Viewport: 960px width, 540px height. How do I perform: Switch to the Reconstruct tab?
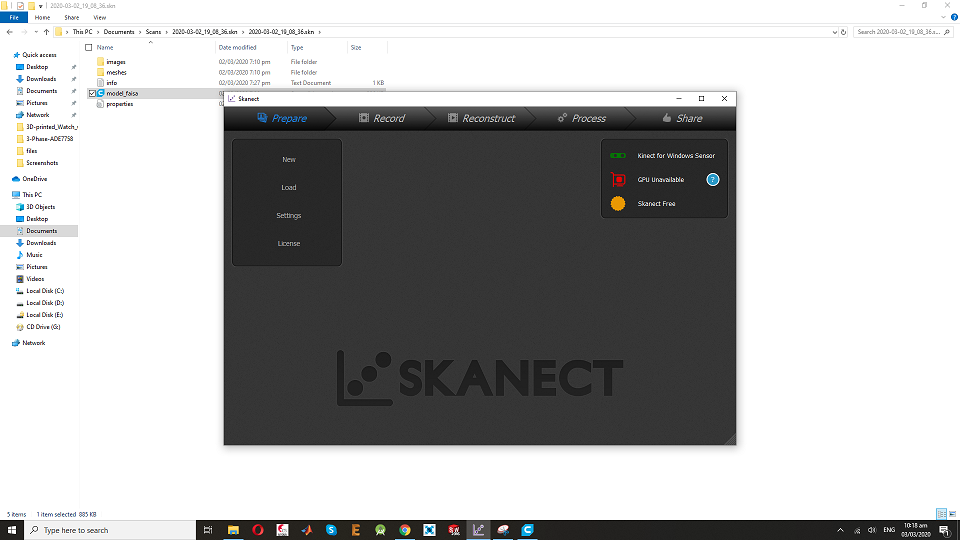[481, 118]
